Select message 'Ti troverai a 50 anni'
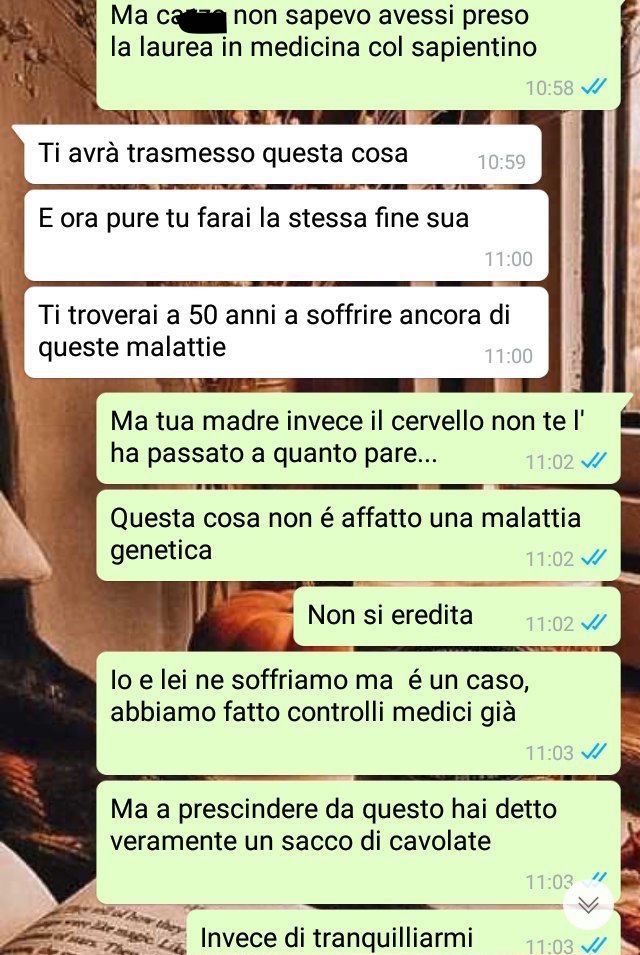Image resolution: width=640 pixels, height=955 pixels. [286, 332]
